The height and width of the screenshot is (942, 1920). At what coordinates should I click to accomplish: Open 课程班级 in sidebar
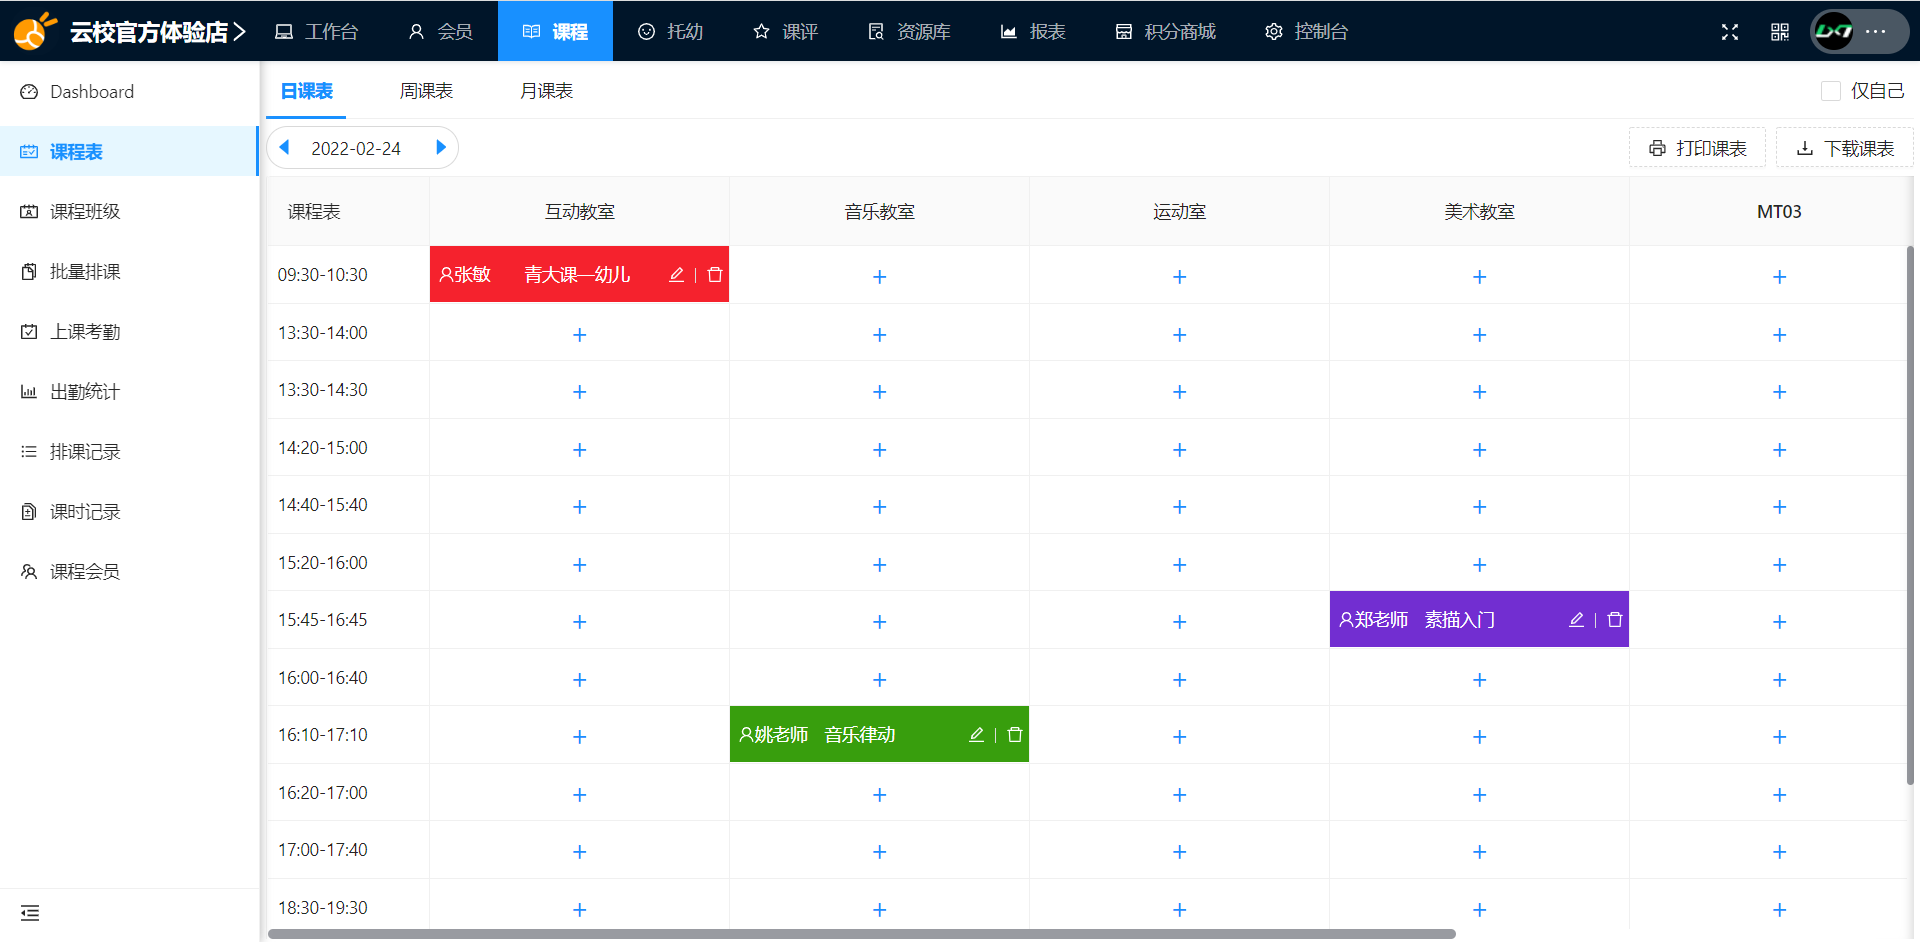(129, 211)
